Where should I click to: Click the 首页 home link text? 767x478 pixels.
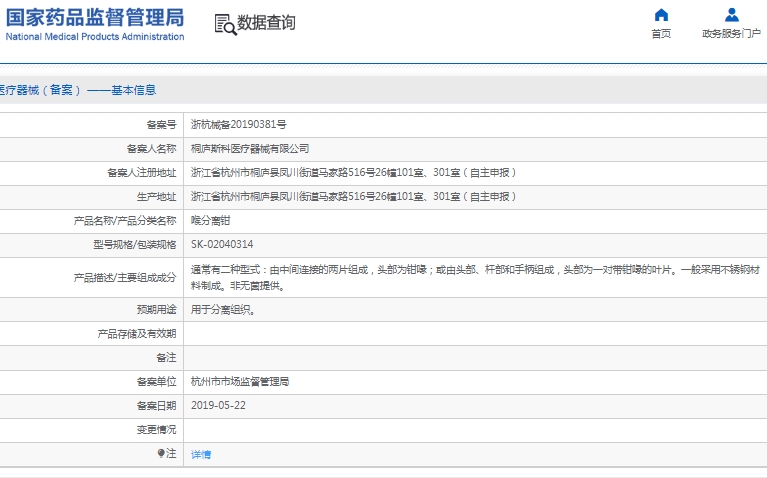(x=661, y=34)
